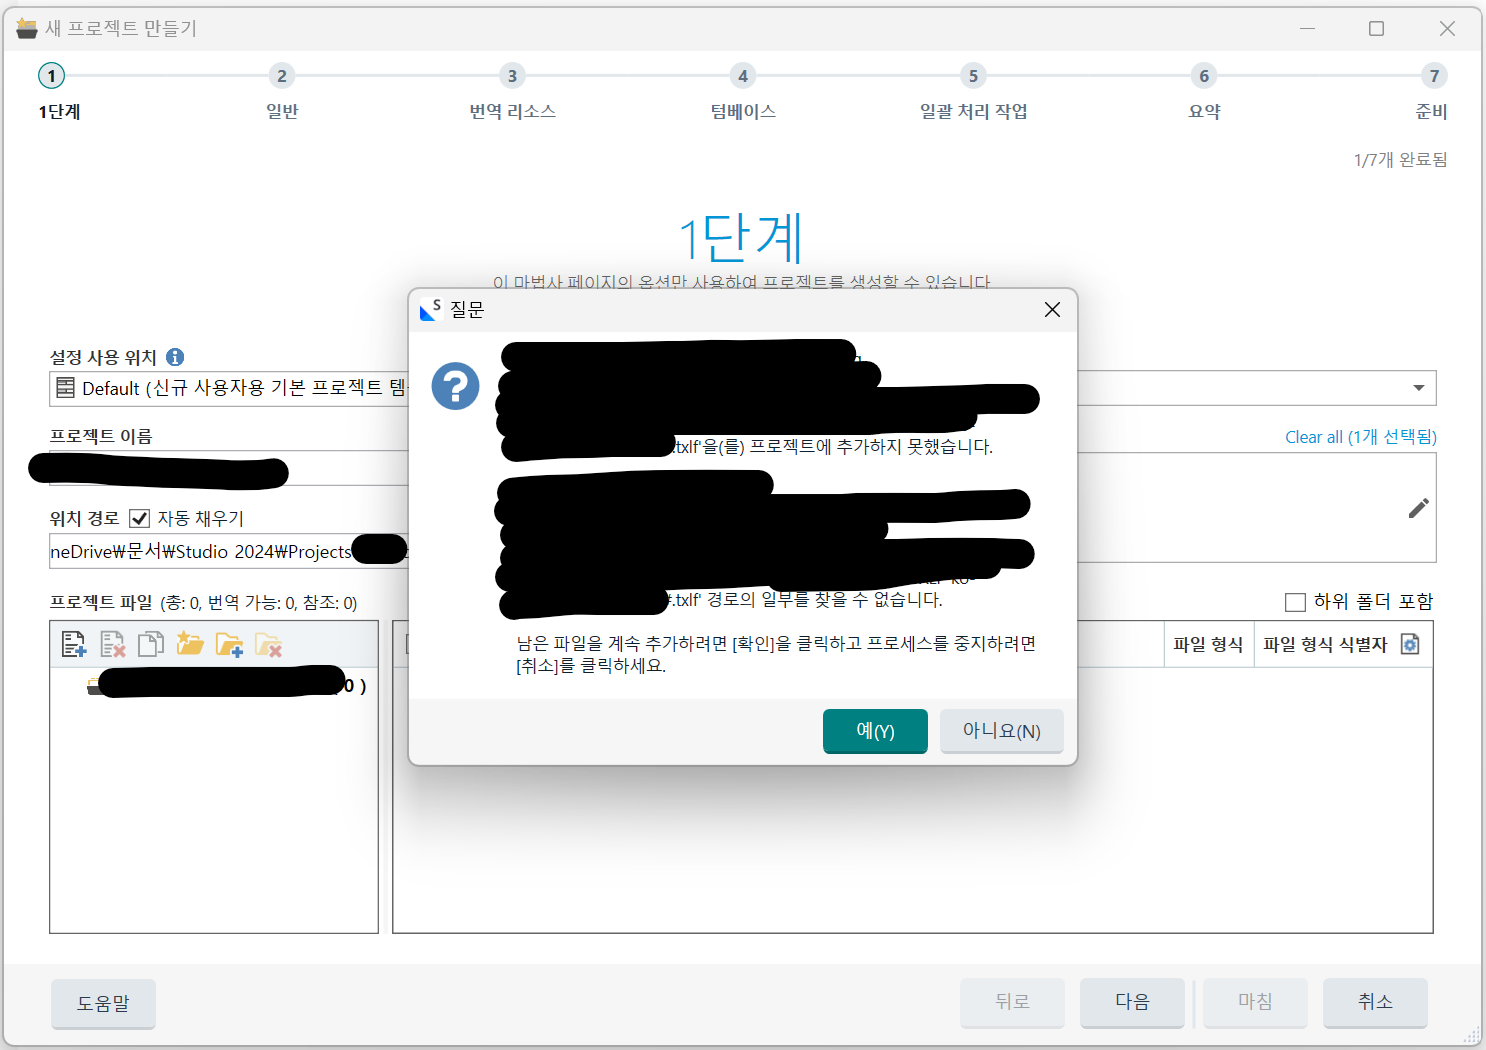Click the pencil edit icon on the right panel
This screenshot has width=1486, height=1050.
[1418, 508]
